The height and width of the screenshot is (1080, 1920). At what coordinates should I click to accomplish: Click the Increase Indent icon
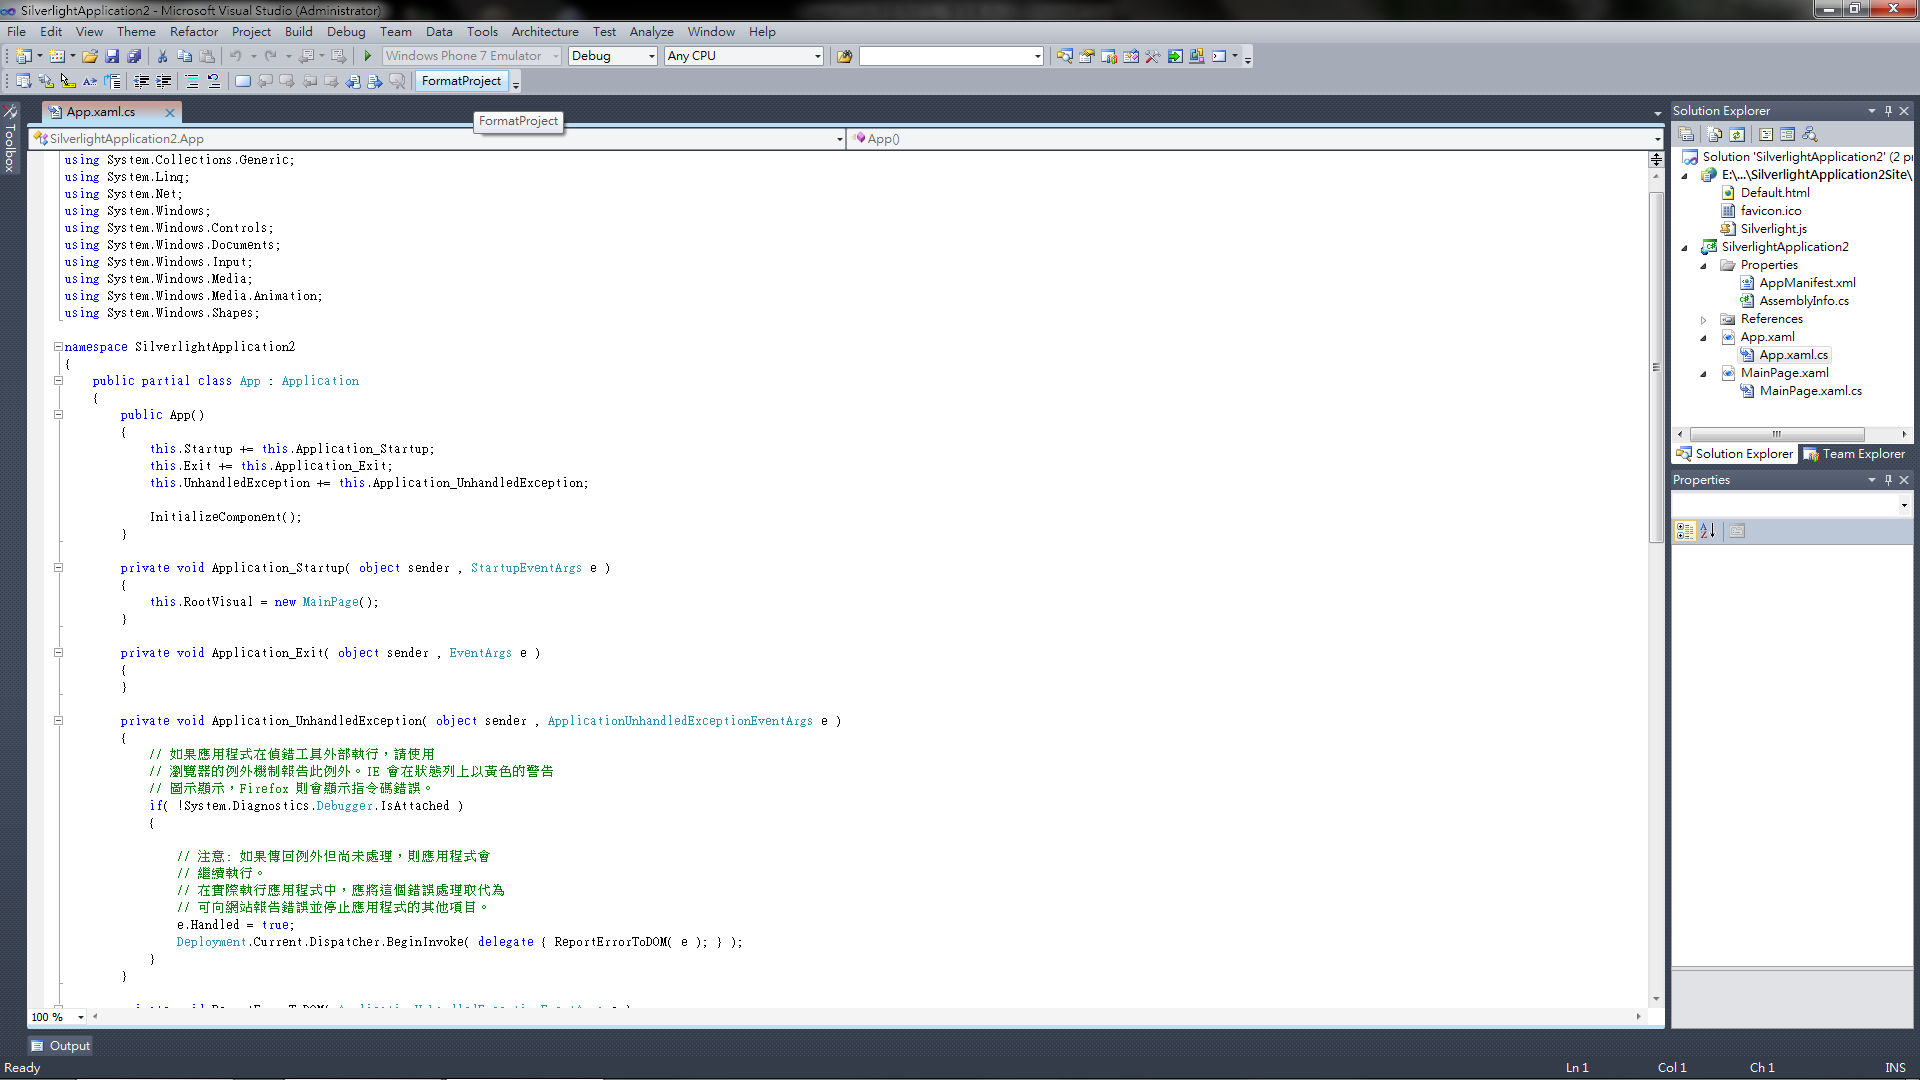pyautogui.click(x=164, y=81)
